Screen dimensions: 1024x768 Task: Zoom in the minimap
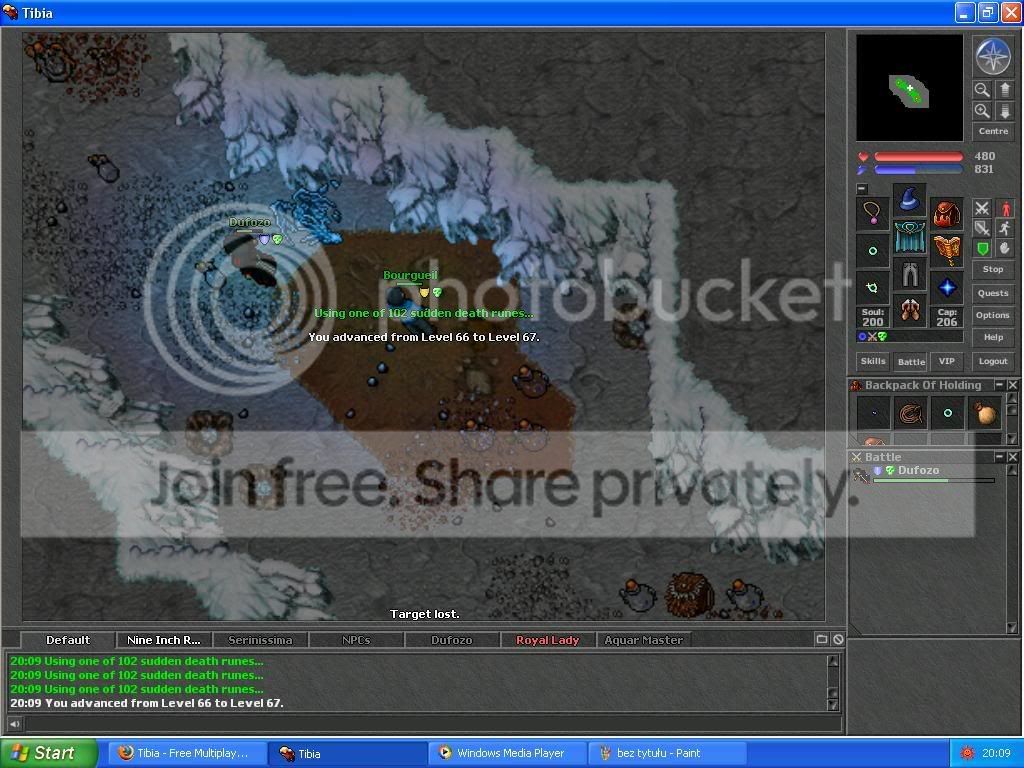[x=982, y=111]
